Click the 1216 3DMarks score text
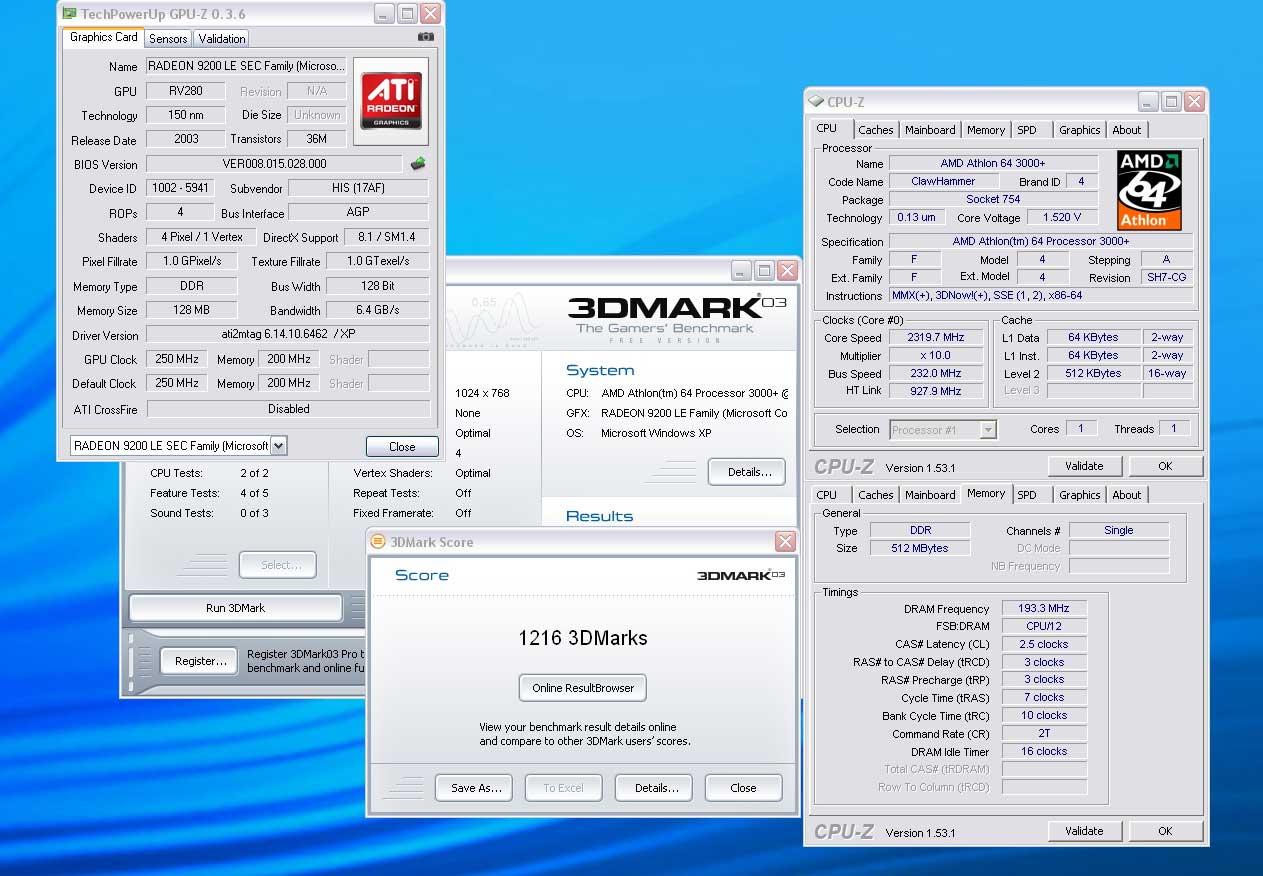 pos(583,638)
